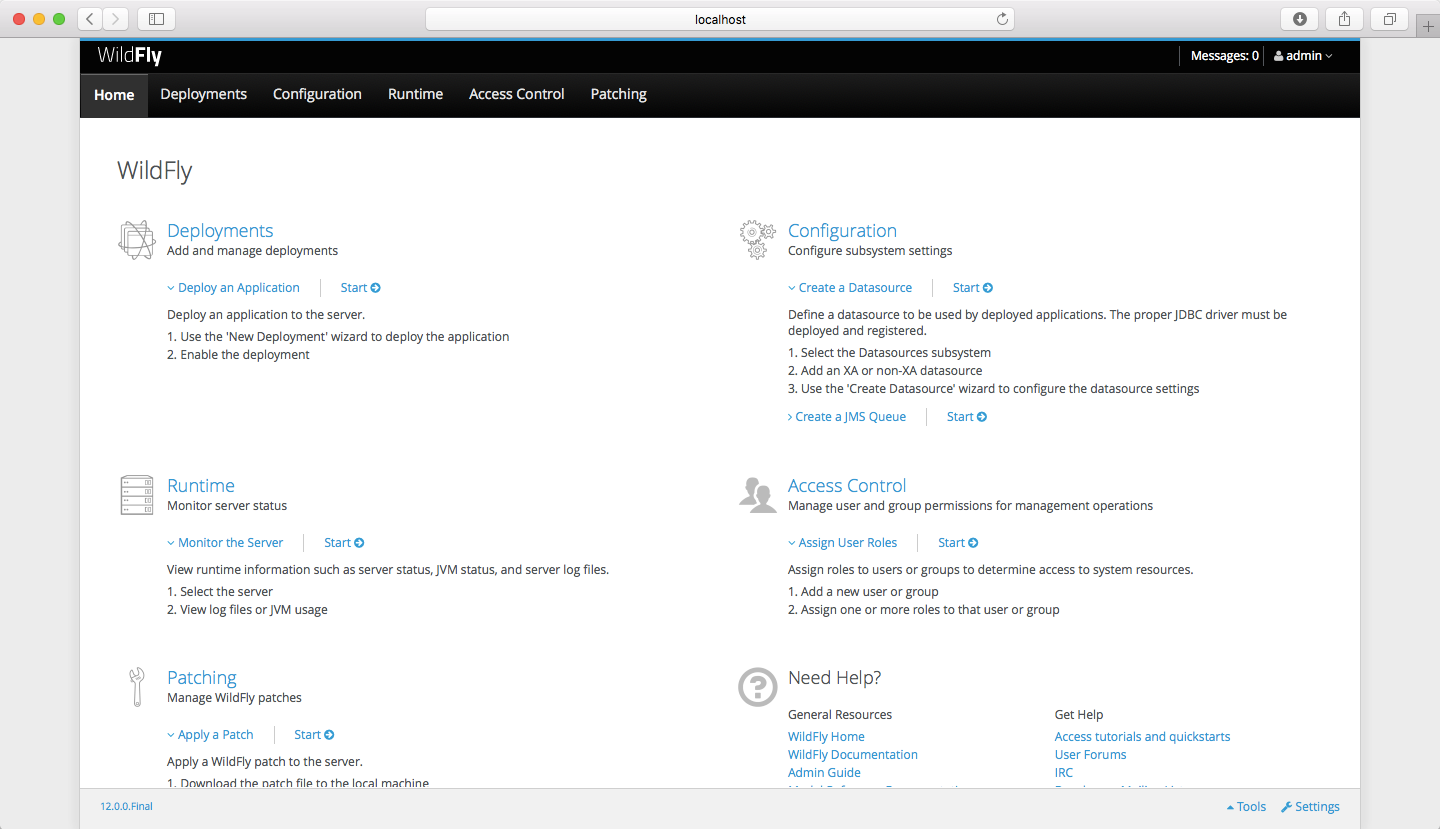Click the localhost address bar
Viewport: 1440px width, 829px height.
(x=720, y=19)
